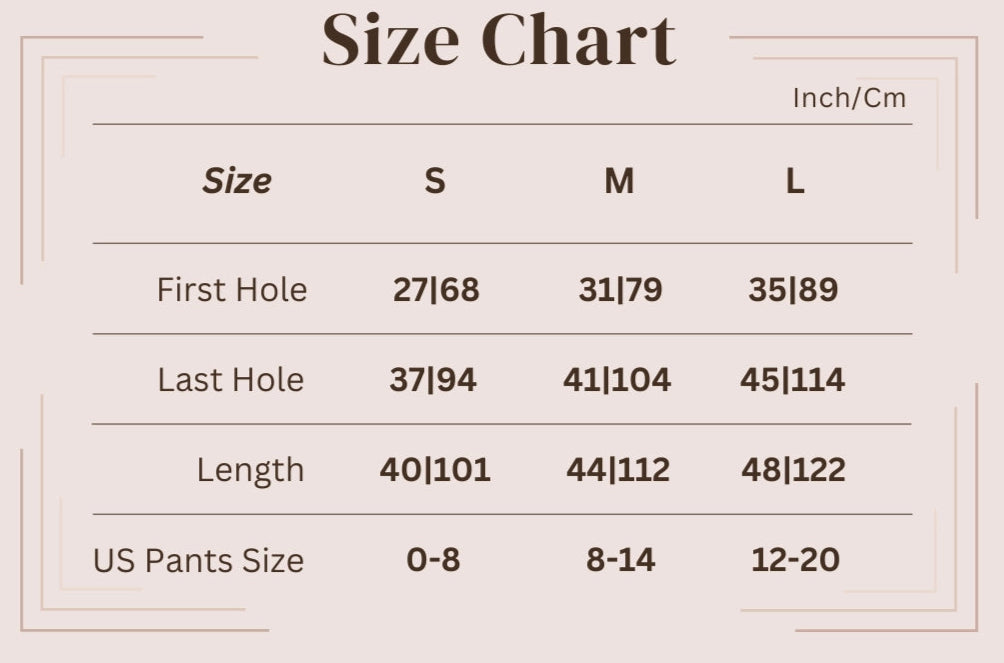Click the 35|89 First Hole value
This screenshot has width=1004, height=663.
793,290
